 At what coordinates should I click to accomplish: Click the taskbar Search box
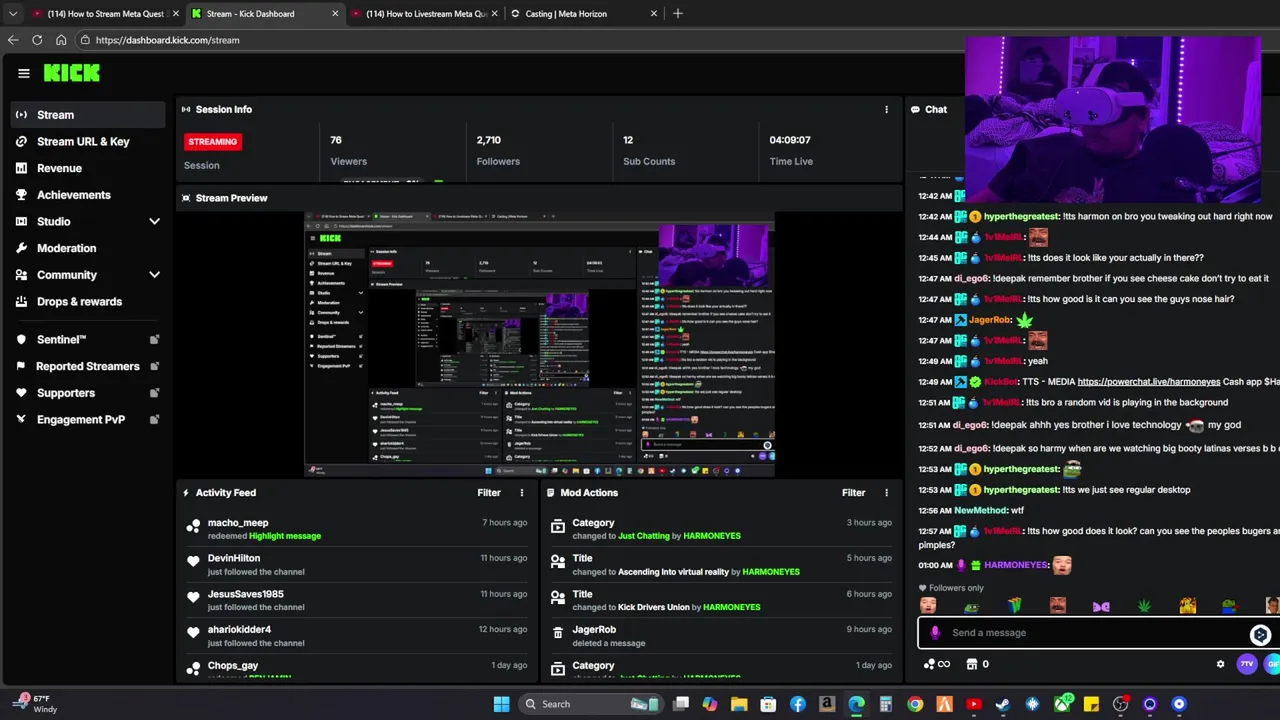(x=589, y=704)
